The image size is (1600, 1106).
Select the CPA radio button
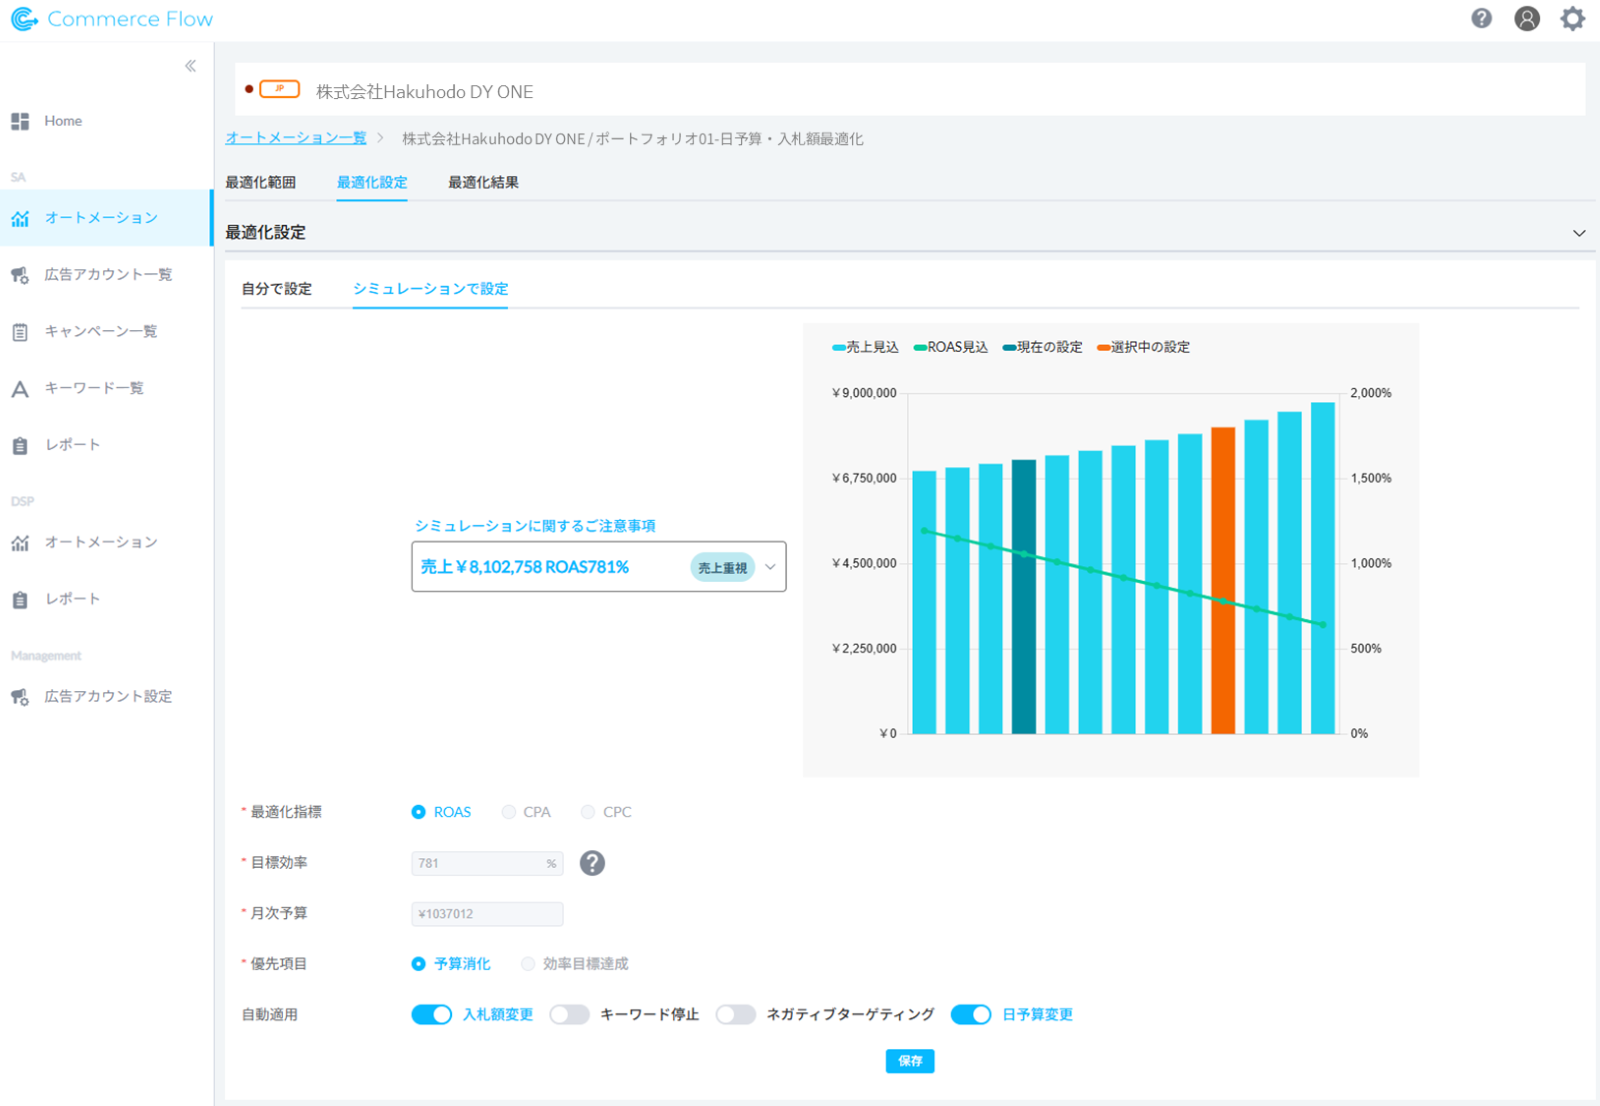[x=509, y=812]
